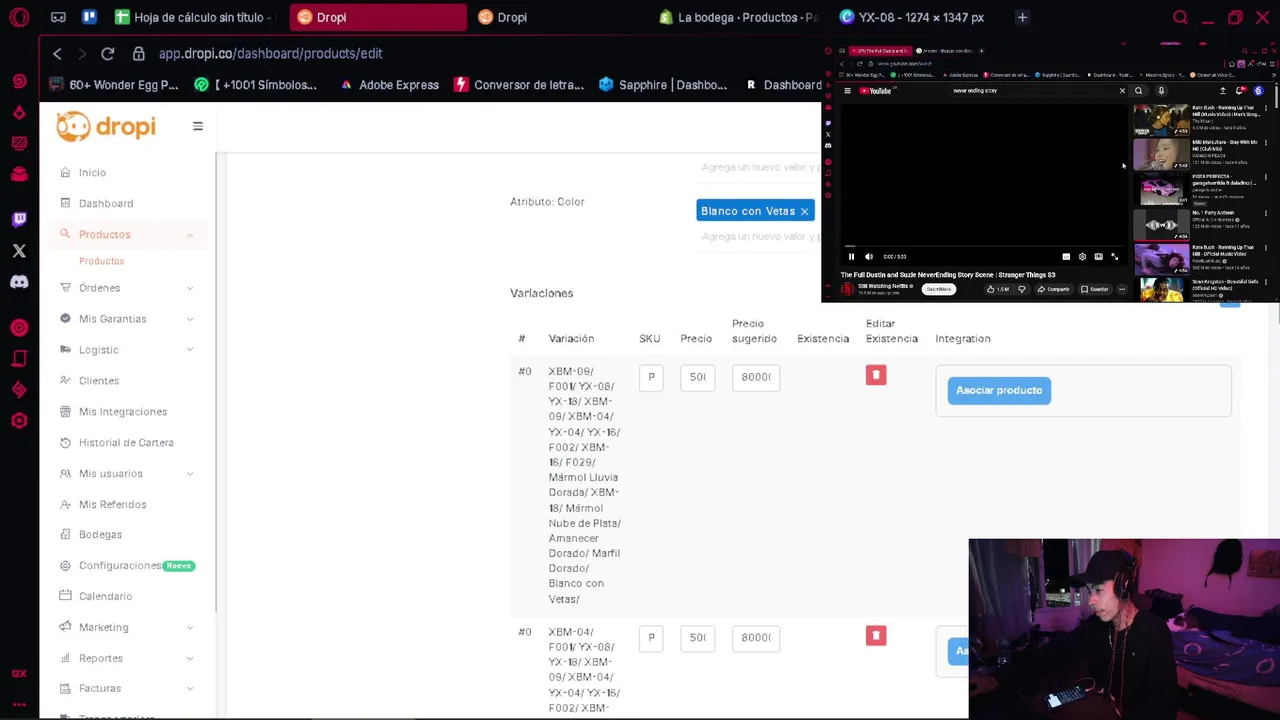Enter YouTube fullscreen mode
This screenshot has height=720, width=1280.
pos(1115,257)
